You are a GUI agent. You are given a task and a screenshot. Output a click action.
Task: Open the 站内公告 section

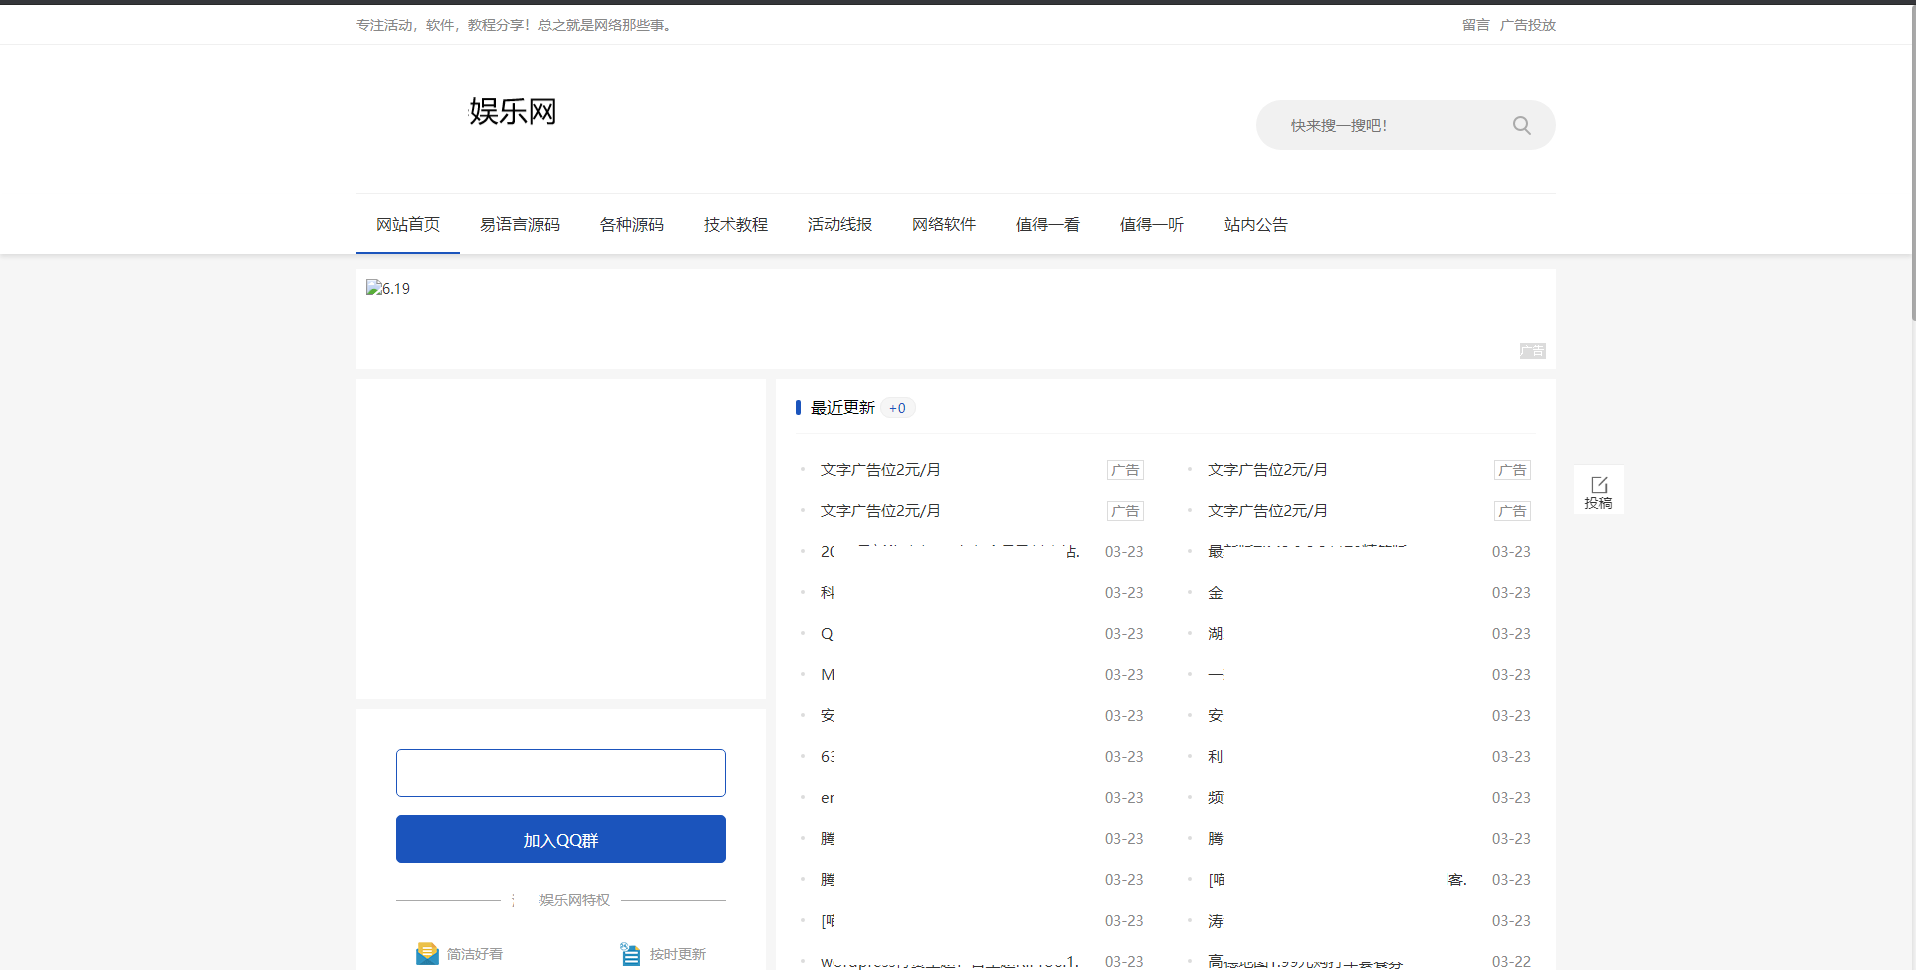coord(1255,224)
